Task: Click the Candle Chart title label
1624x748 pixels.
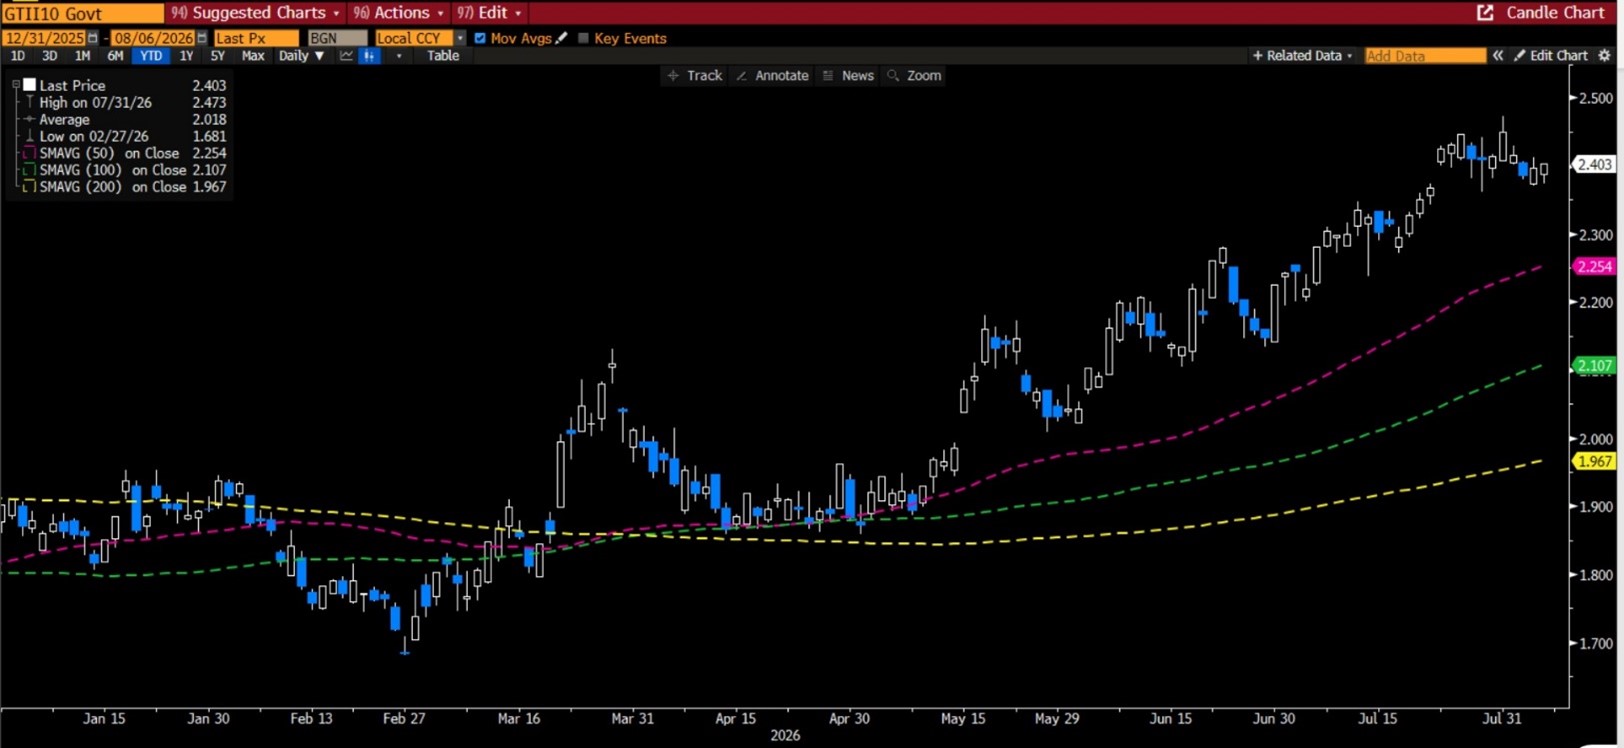Action: [x=1555, y=12]
